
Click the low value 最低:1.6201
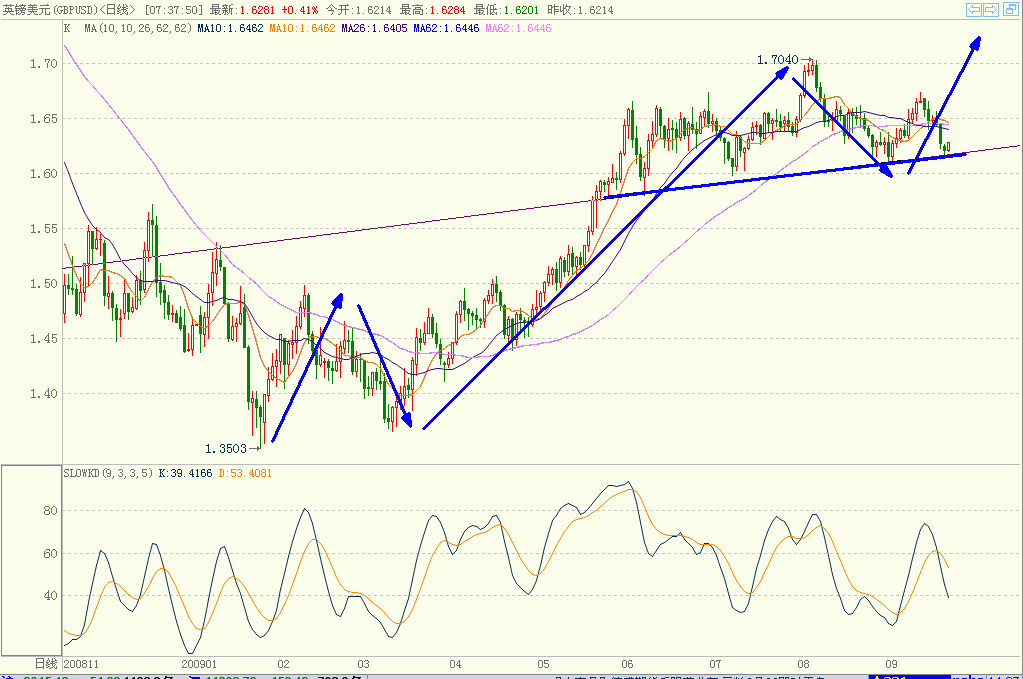(506, 10)
